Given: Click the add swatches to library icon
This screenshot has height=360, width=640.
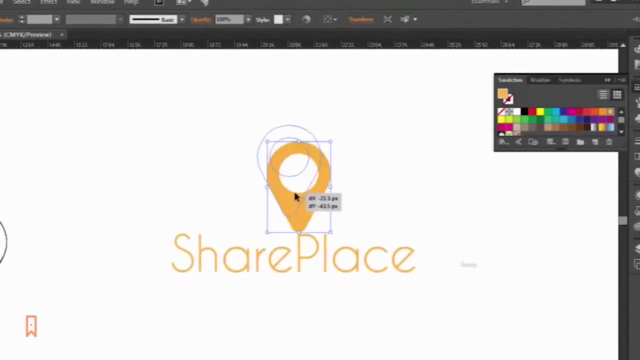Looking at the screenshot, I should [533, 142].
